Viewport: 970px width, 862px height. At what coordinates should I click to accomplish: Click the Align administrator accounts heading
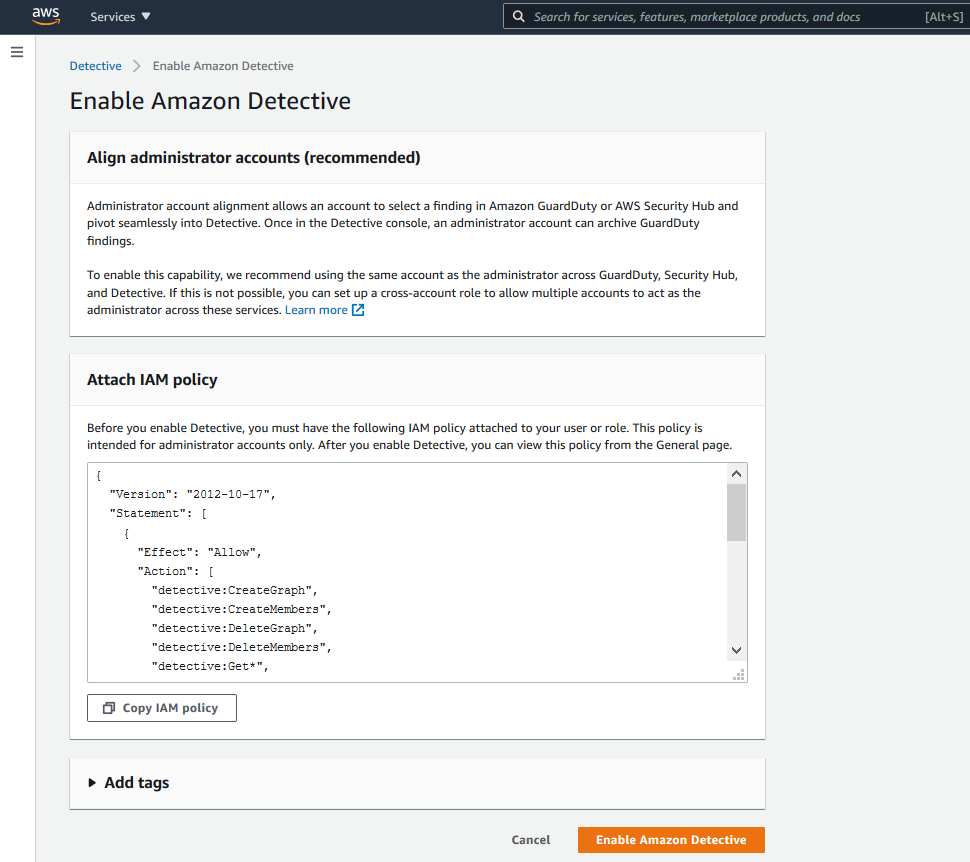pyautogui.click(x=254, y=158)
